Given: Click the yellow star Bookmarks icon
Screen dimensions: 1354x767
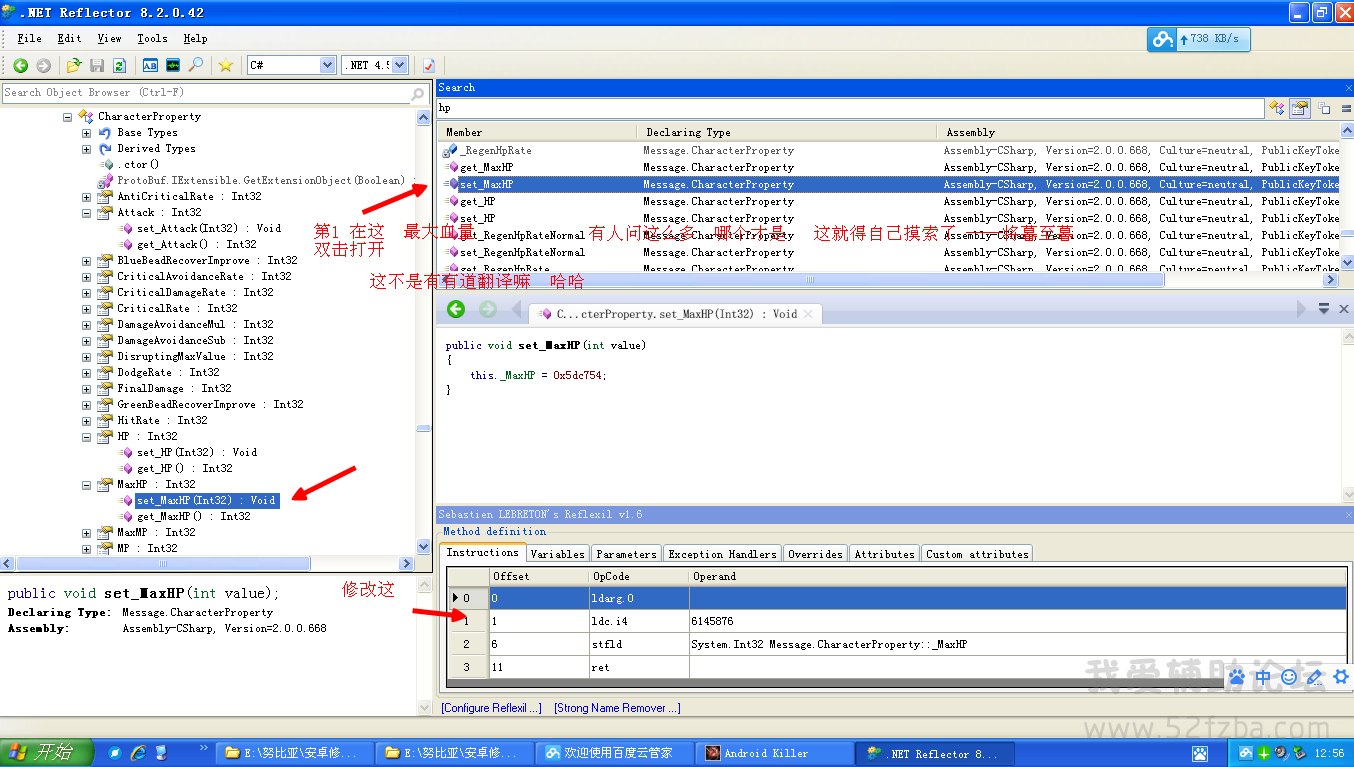Looking at the screenshot, I should [x=226, y=65].
